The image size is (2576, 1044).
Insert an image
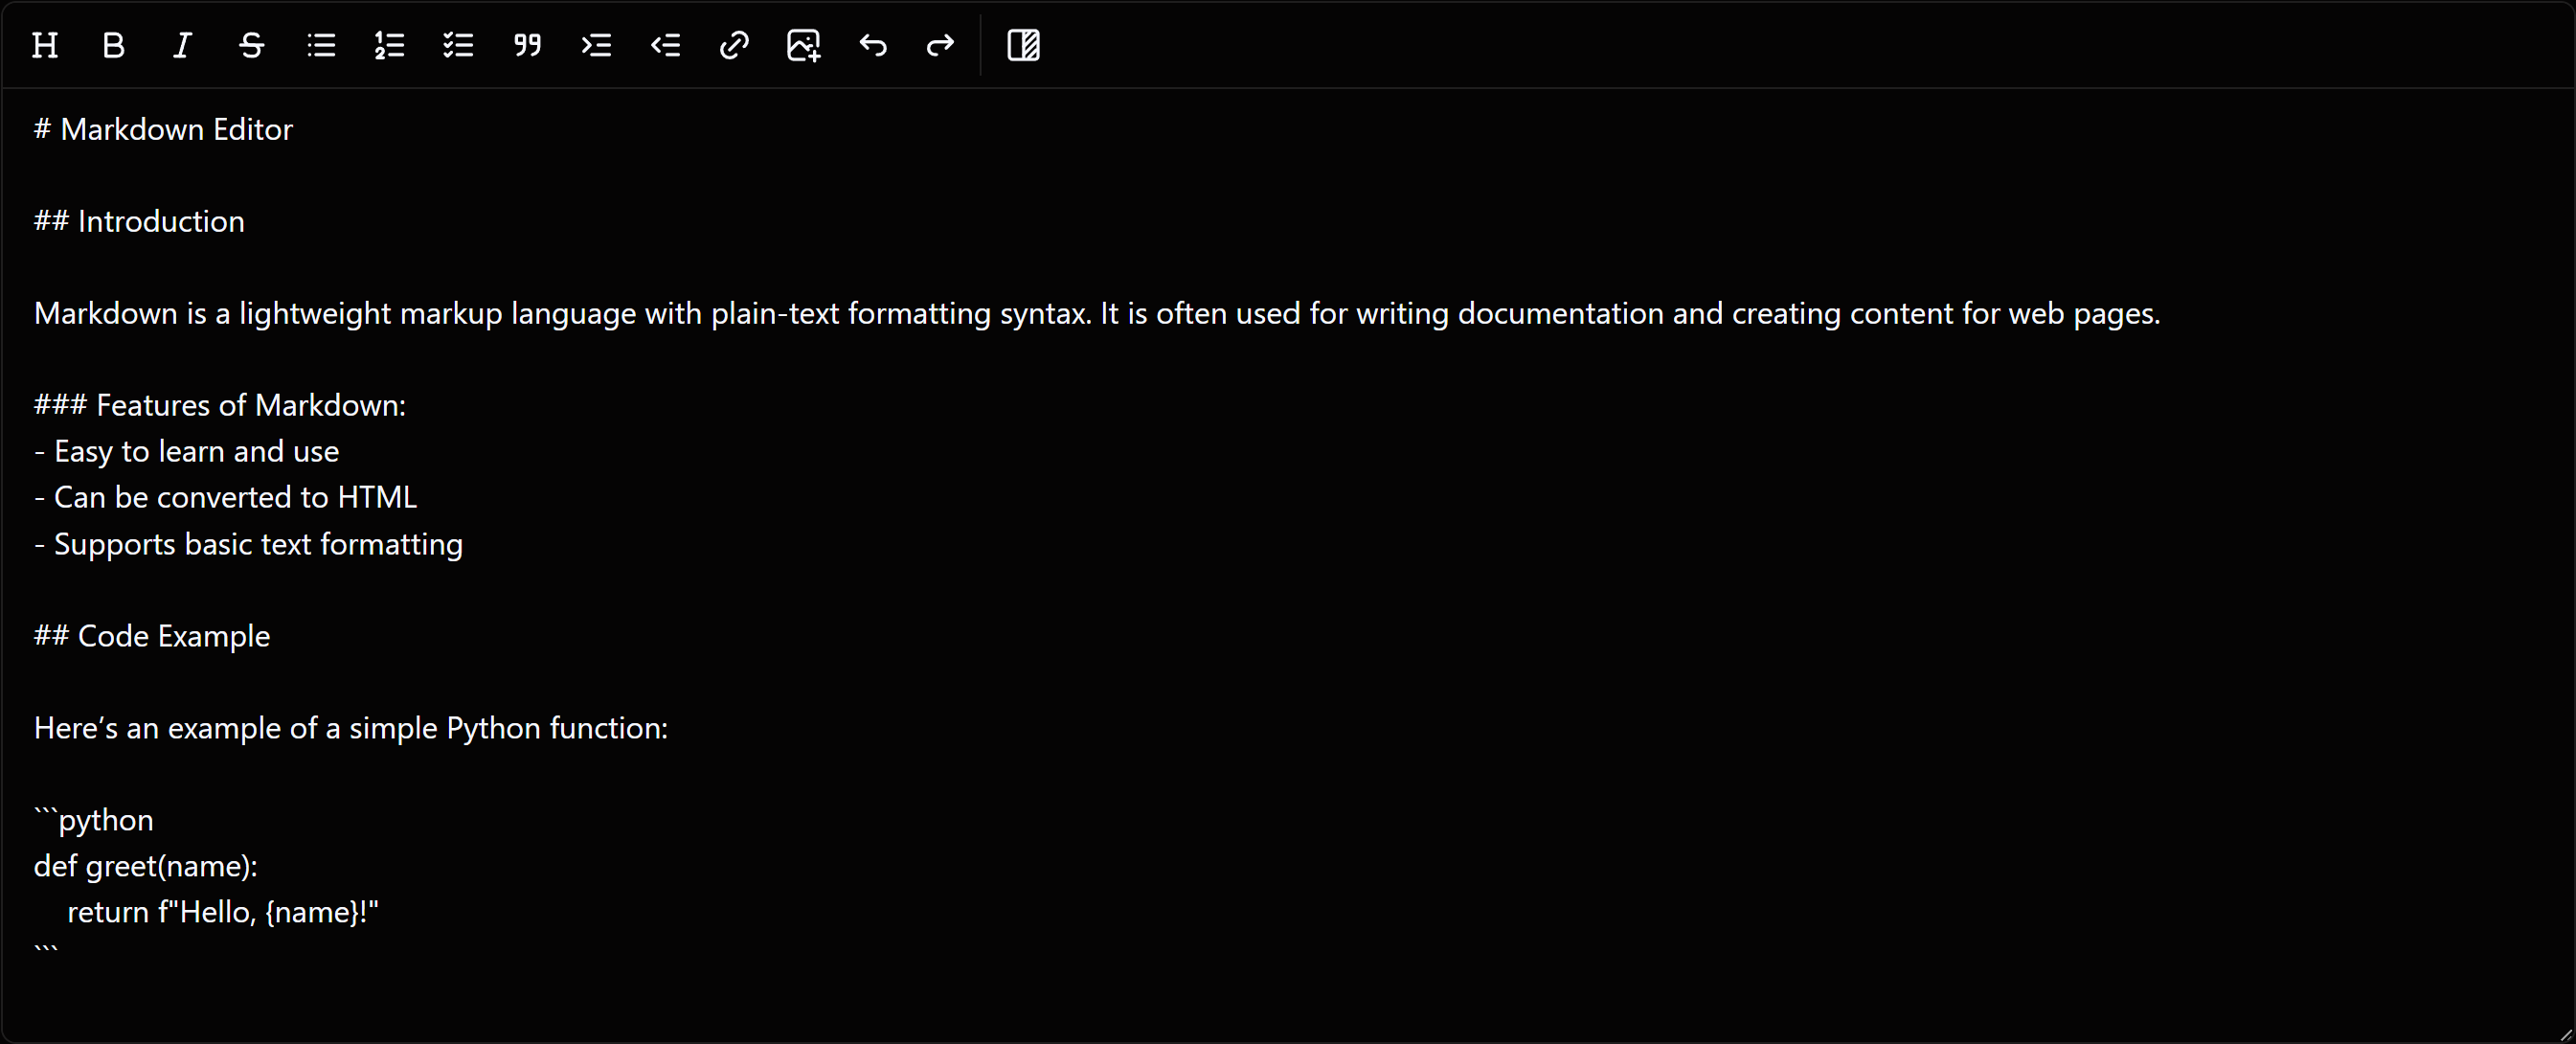point(803,45)
